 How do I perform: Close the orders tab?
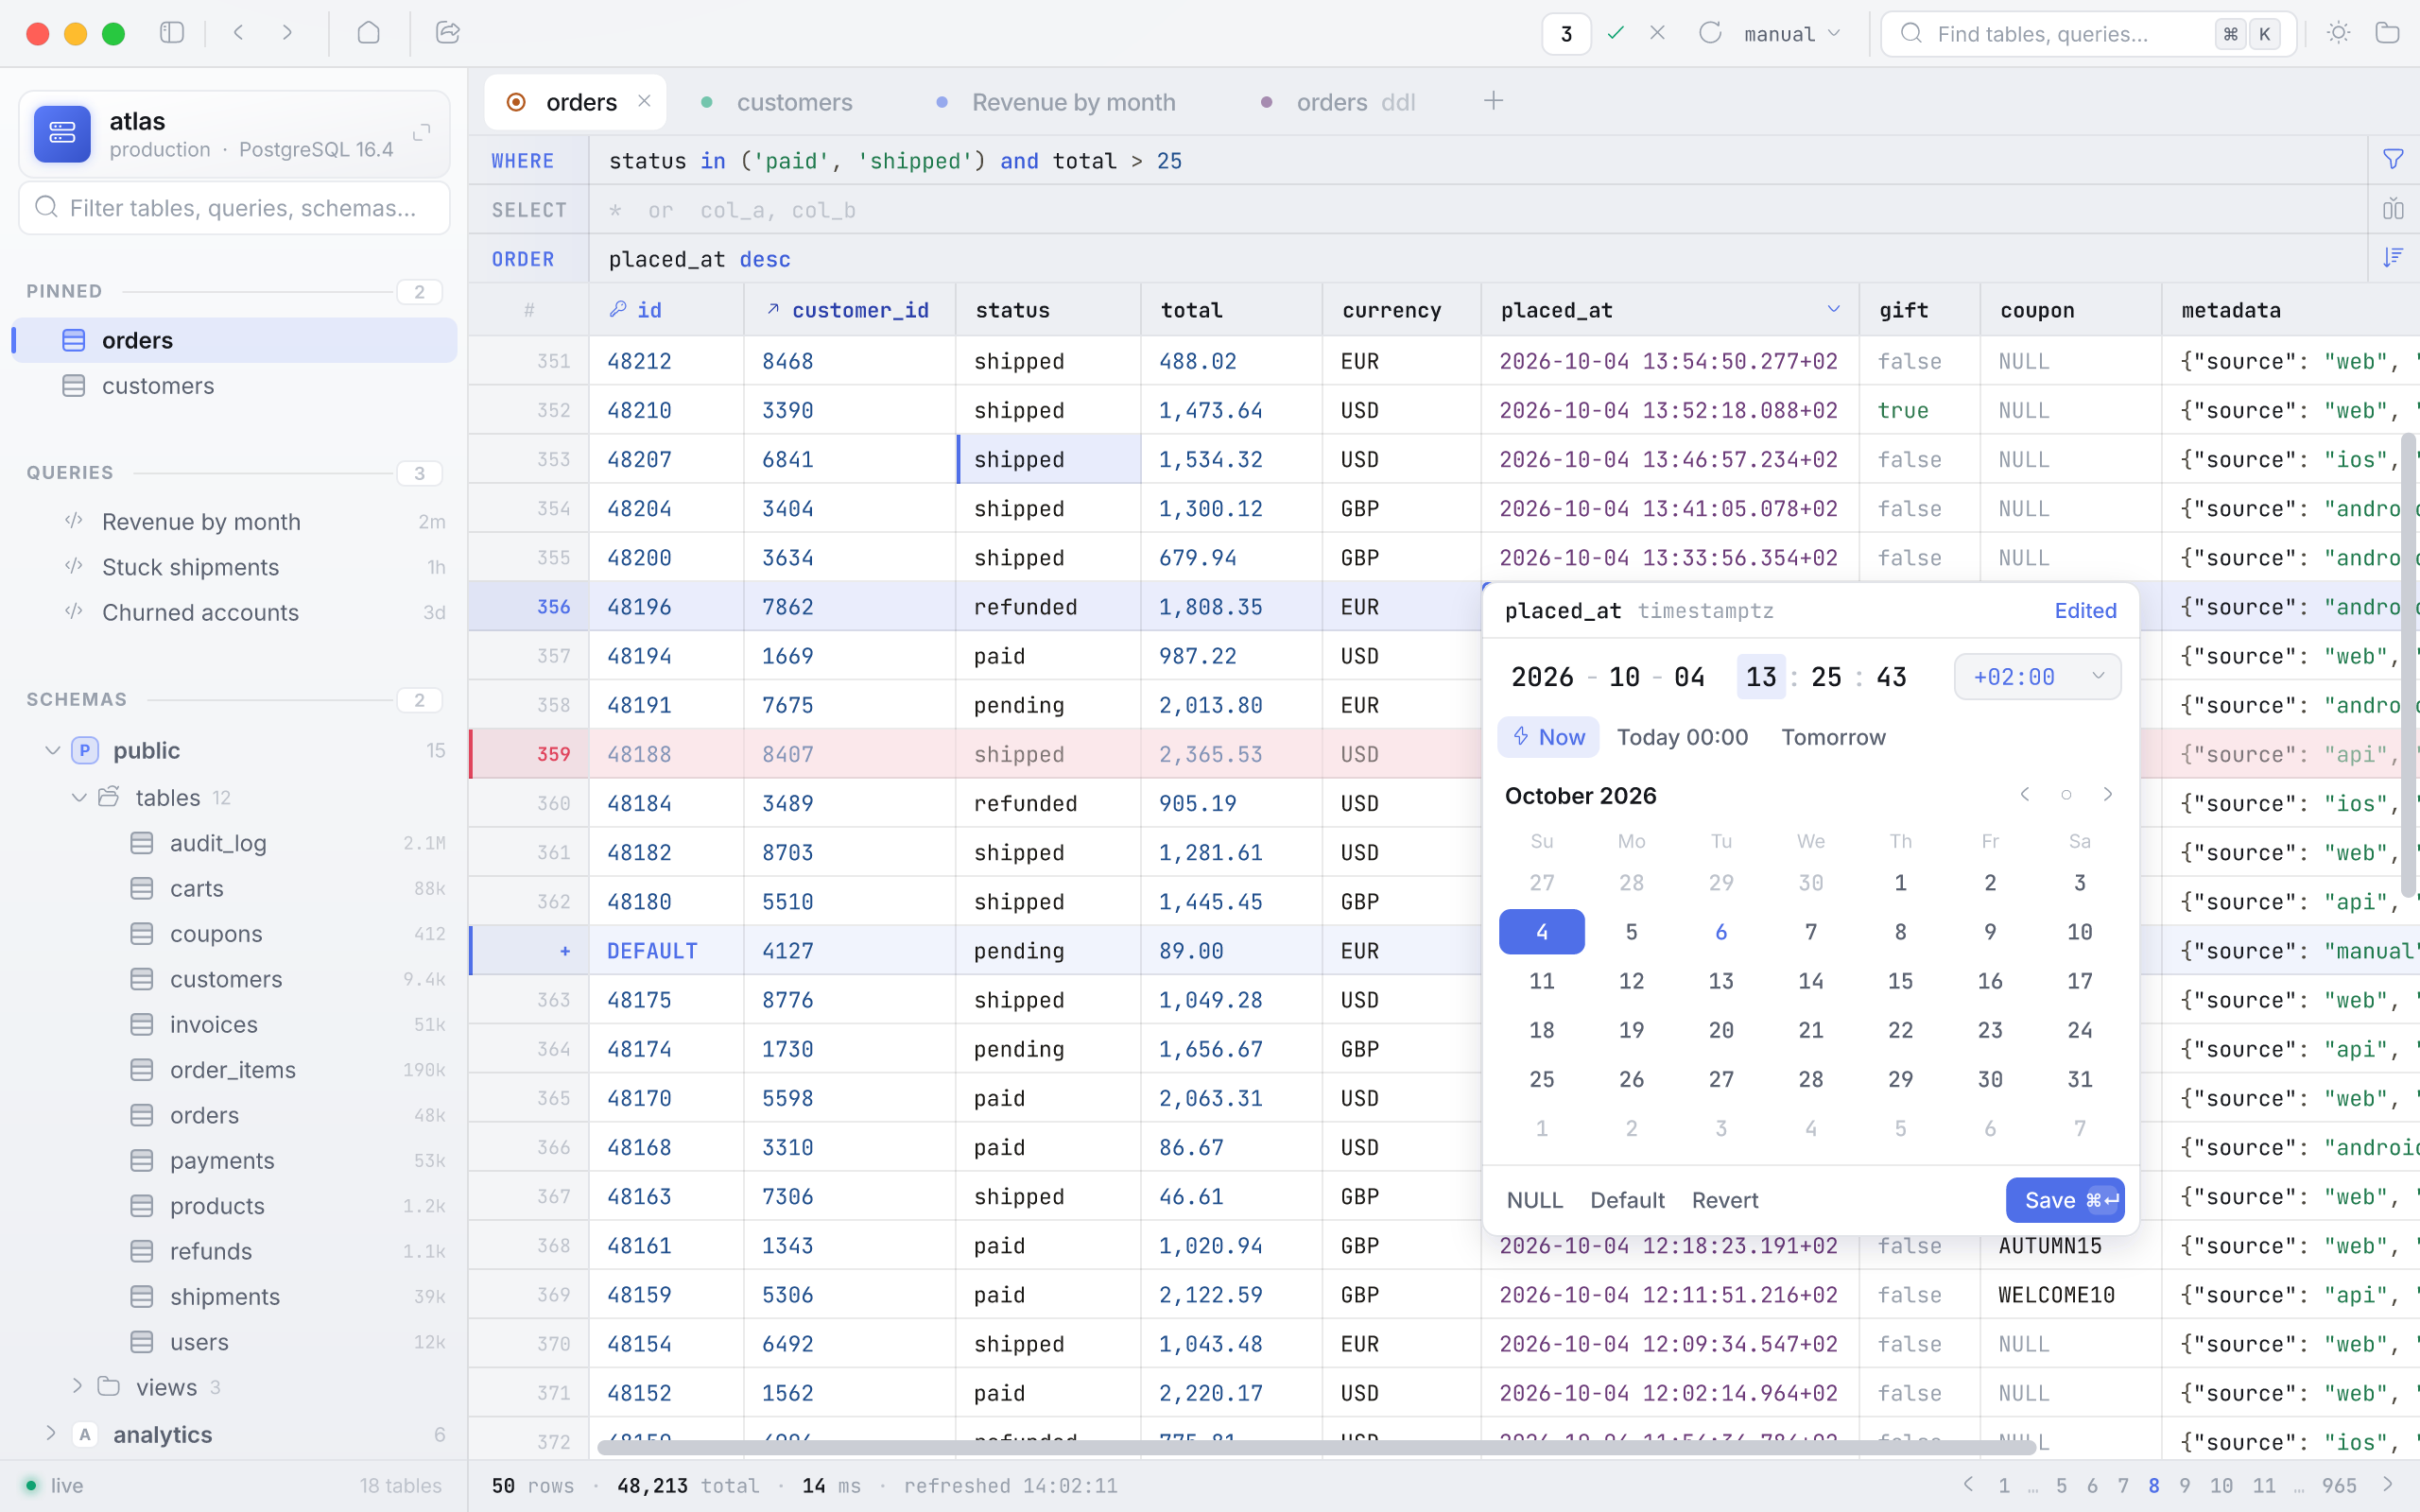644,101
